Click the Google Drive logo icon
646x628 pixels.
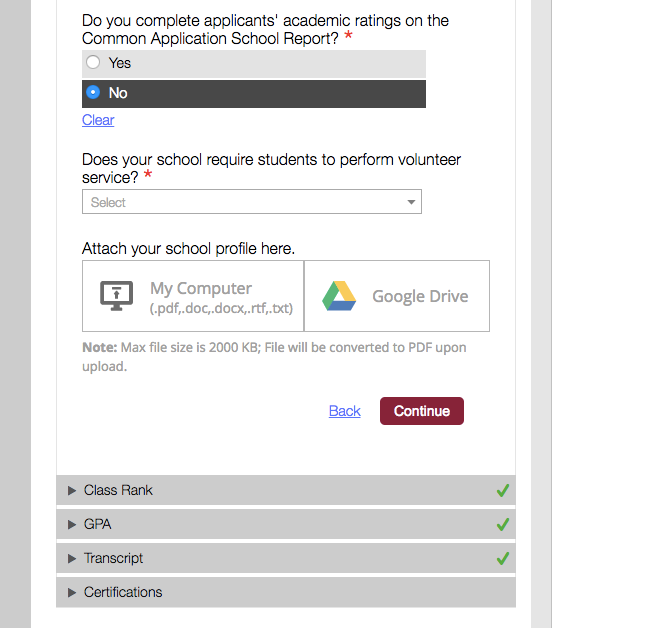(339, 296)
